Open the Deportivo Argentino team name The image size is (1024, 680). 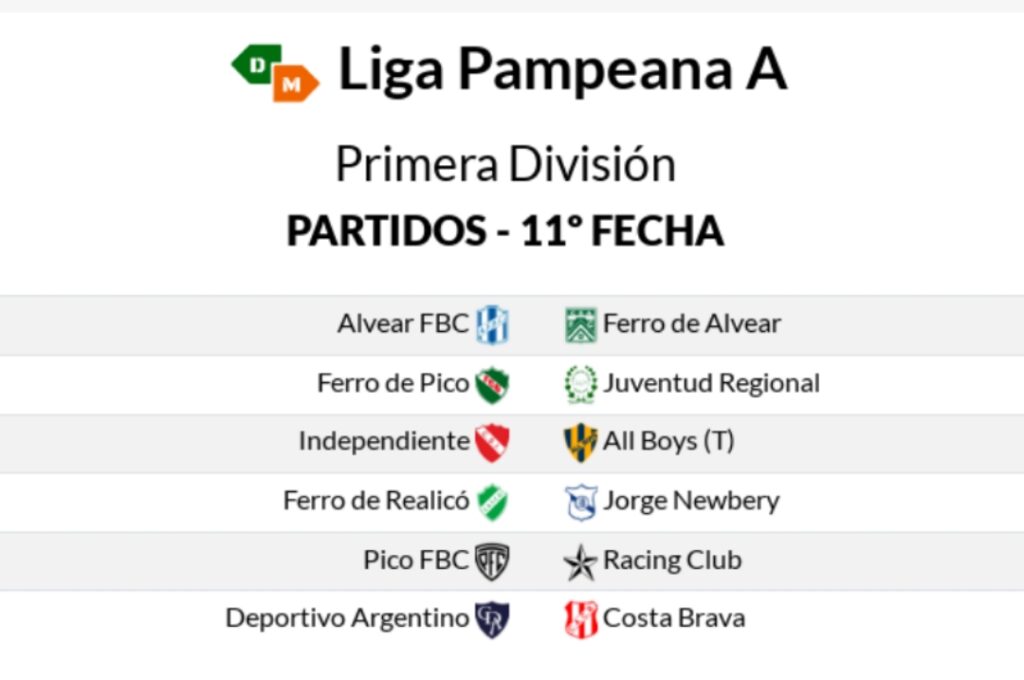tap(347, 618)
